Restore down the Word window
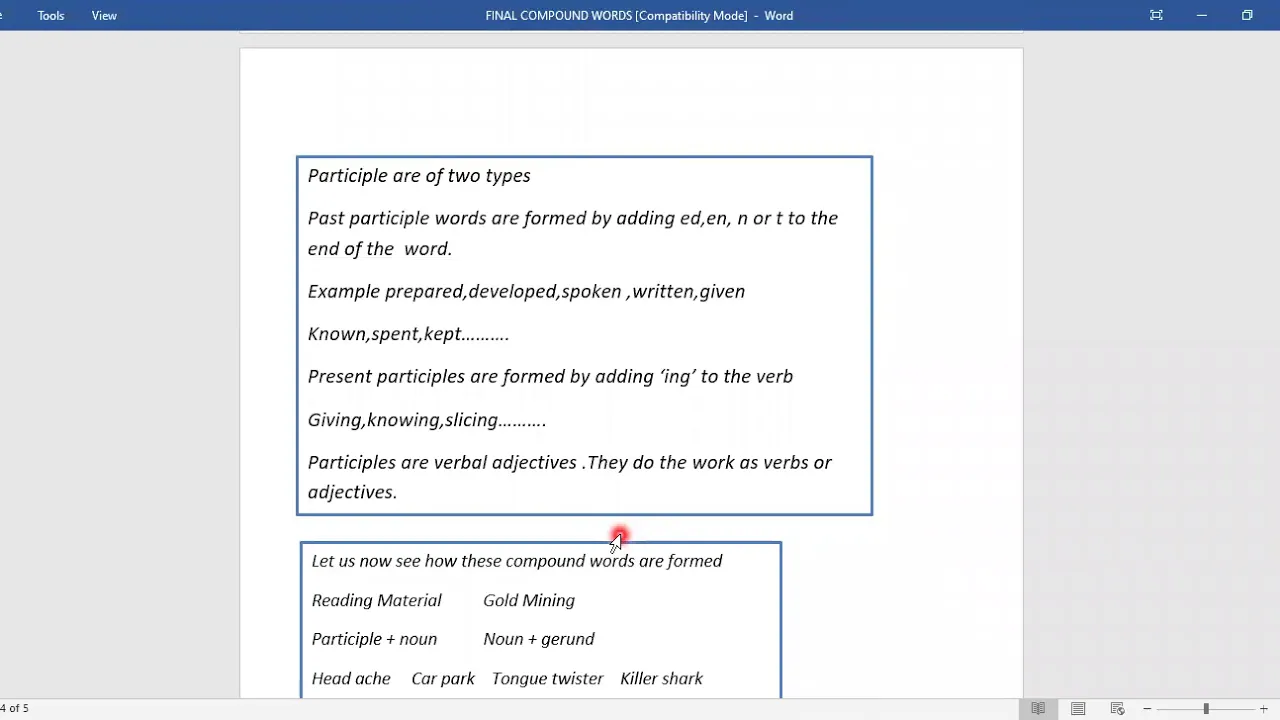Screen dimensions: 1280x720 pos(1247,15)
